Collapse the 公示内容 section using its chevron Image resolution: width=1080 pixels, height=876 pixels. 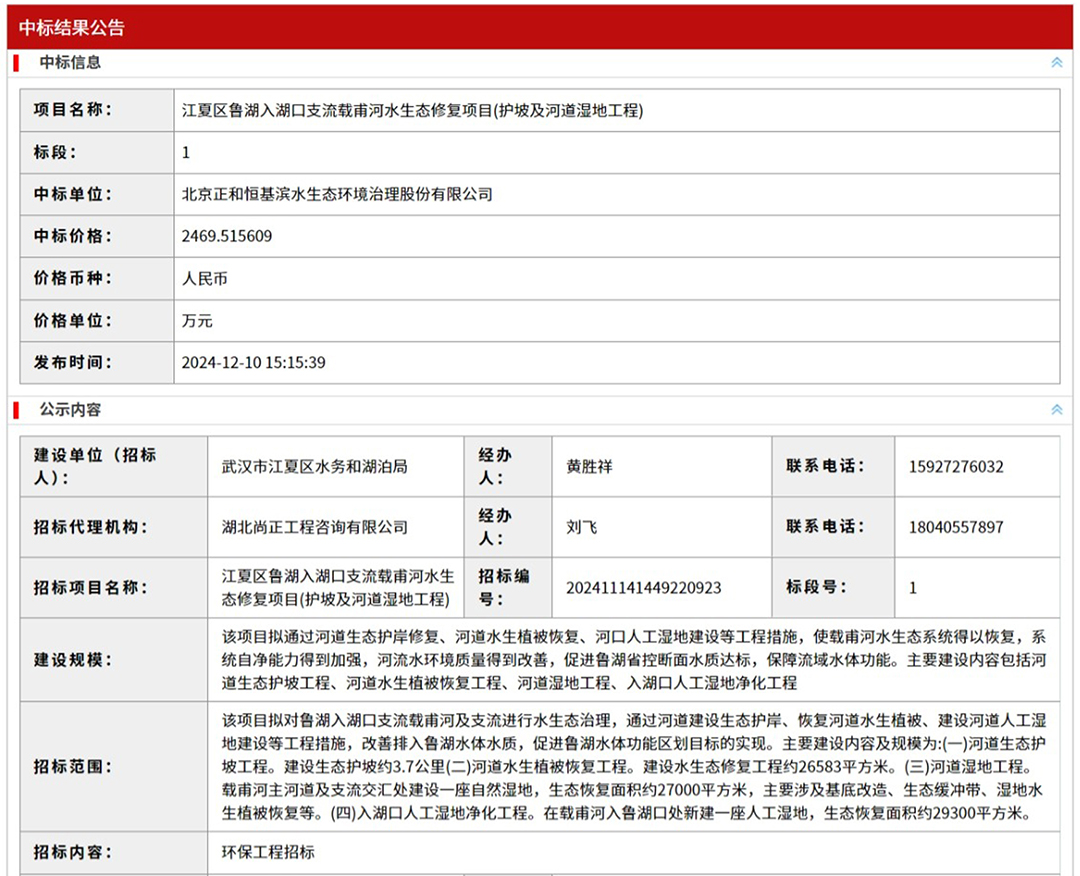(x=1056, y=410)
